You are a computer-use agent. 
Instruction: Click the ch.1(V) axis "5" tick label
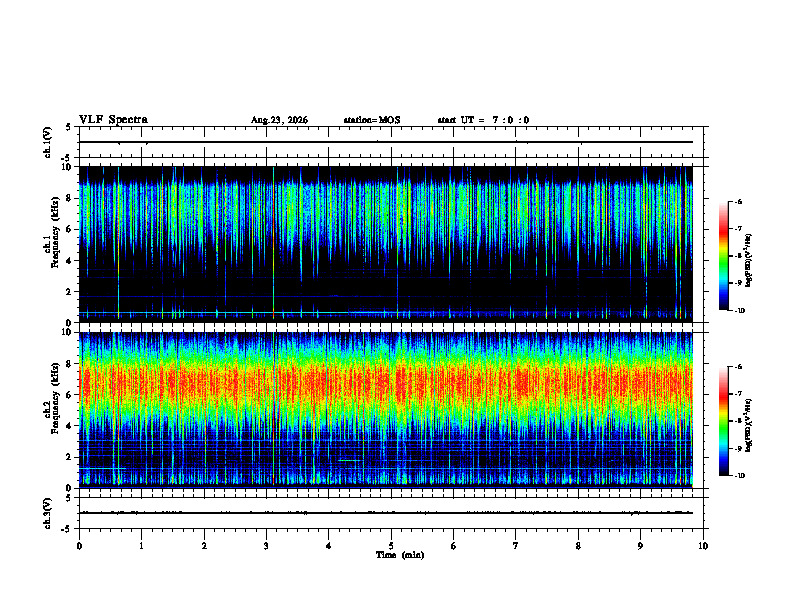click(69, 127)
